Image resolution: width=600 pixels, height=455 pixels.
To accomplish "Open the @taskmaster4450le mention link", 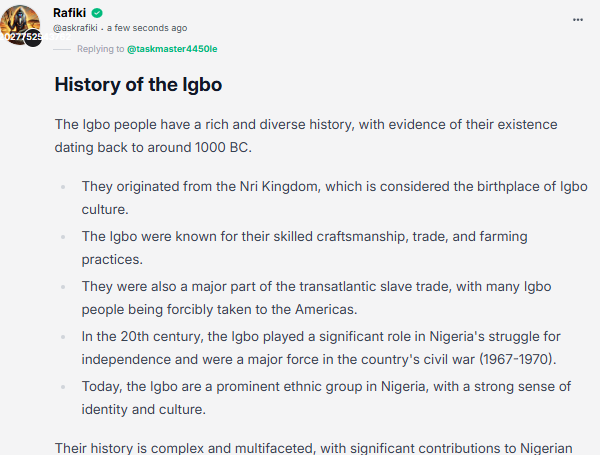I will pos(172,49).
